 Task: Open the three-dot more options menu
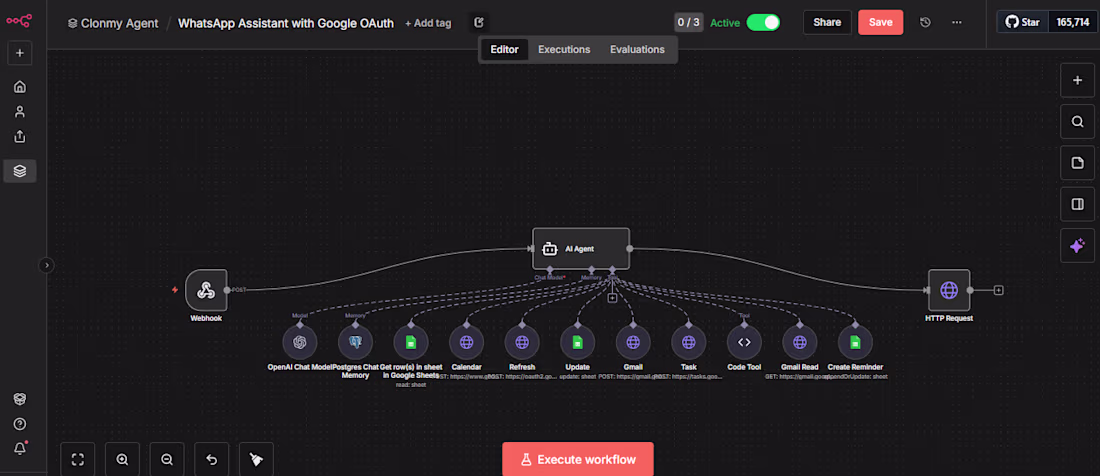point(957,22)
